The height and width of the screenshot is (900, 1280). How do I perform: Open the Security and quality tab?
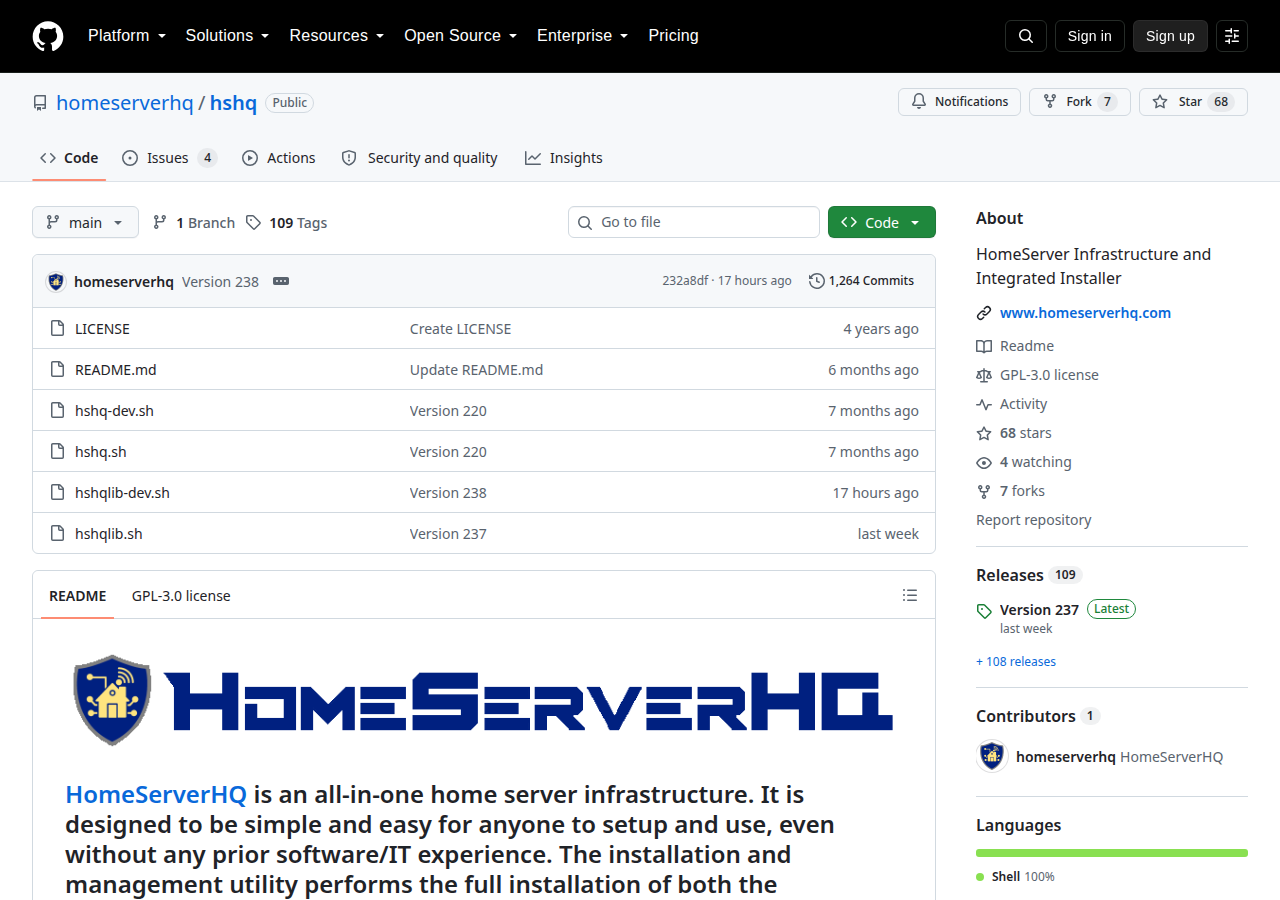coord(419,158)
